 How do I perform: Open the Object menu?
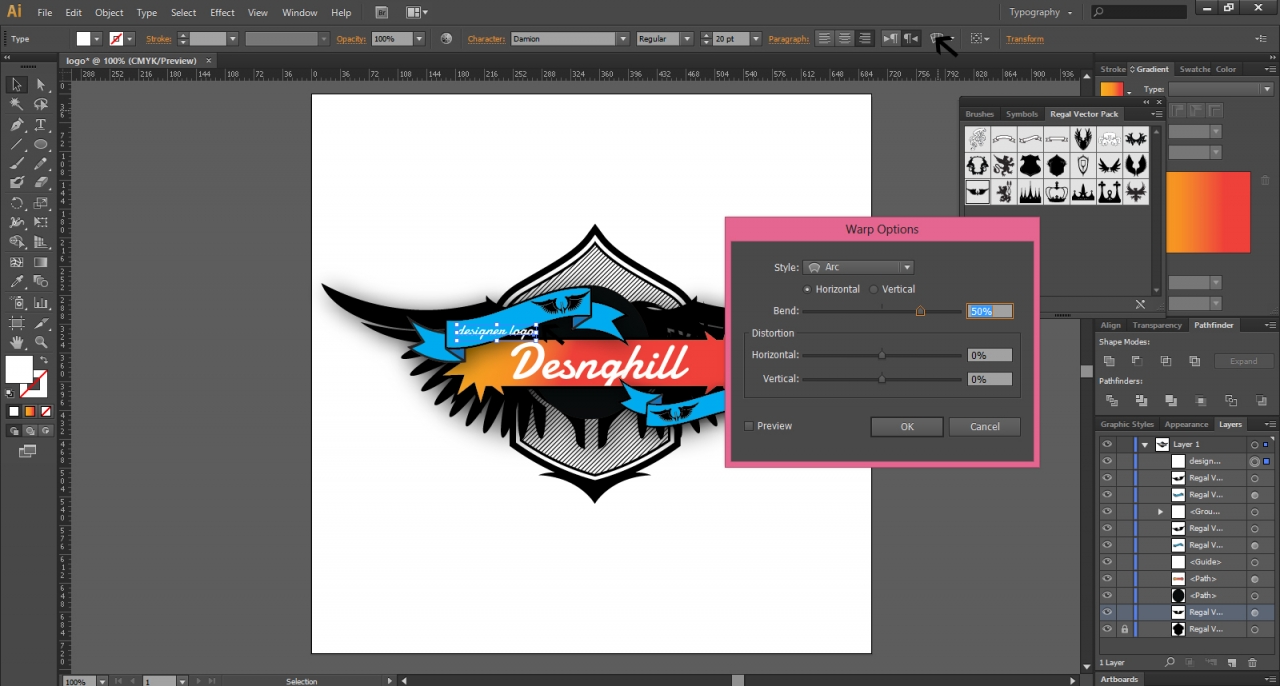[x=109, y=13]
